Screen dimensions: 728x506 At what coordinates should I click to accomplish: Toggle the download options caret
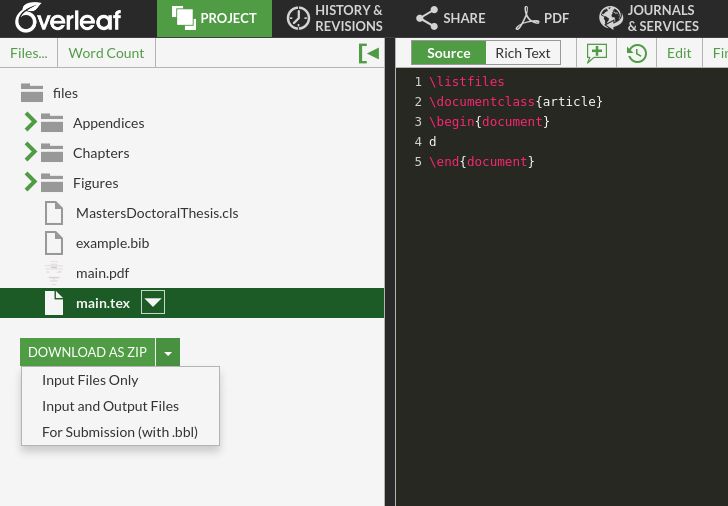coord(168,353)
